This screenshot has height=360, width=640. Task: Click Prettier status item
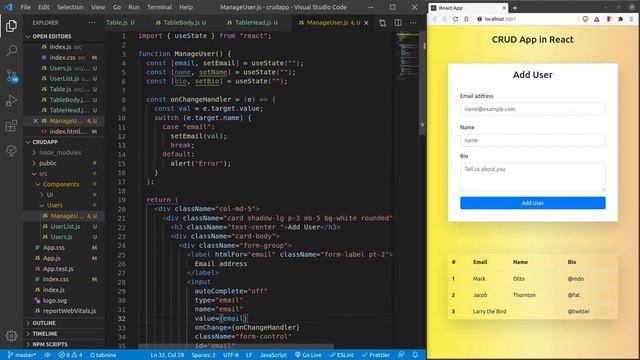[376, 355]
